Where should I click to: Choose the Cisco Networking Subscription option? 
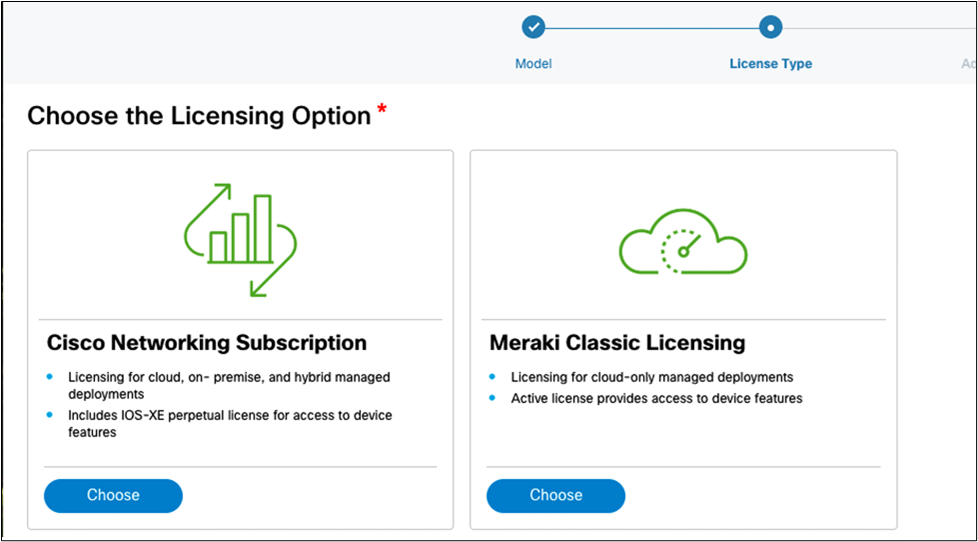coord(113,495)
